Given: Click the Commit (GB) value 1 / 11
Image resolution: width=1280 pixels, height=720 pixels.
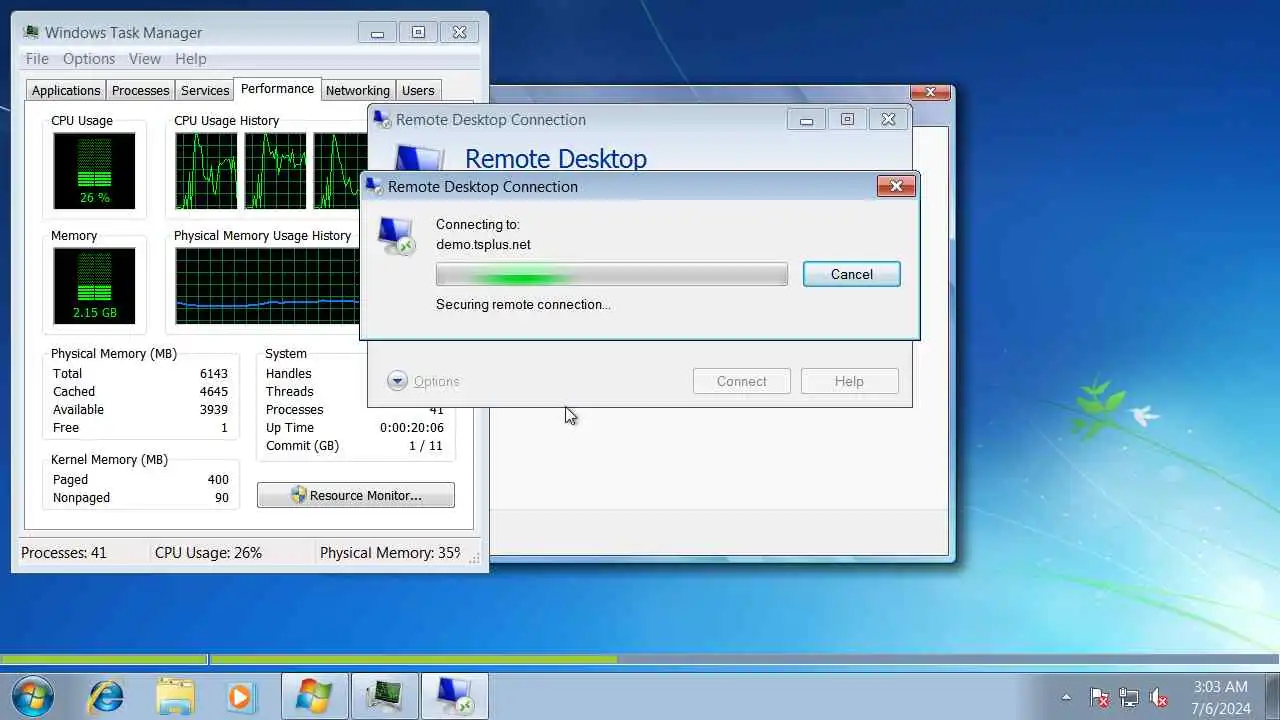Looking at the screenshot, I should pos(426,445).
